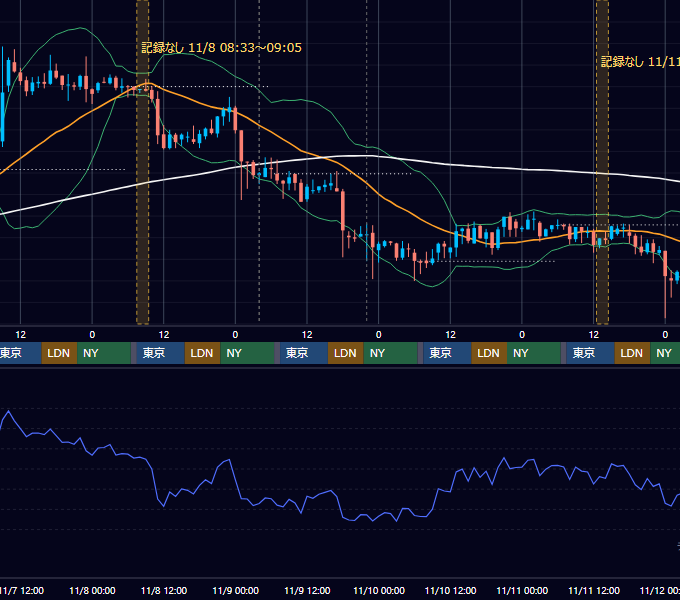The width and height of the screenshot is (680, 600).
Task: Select the 記録なし 11/11 annotation label
Action: 640,62
